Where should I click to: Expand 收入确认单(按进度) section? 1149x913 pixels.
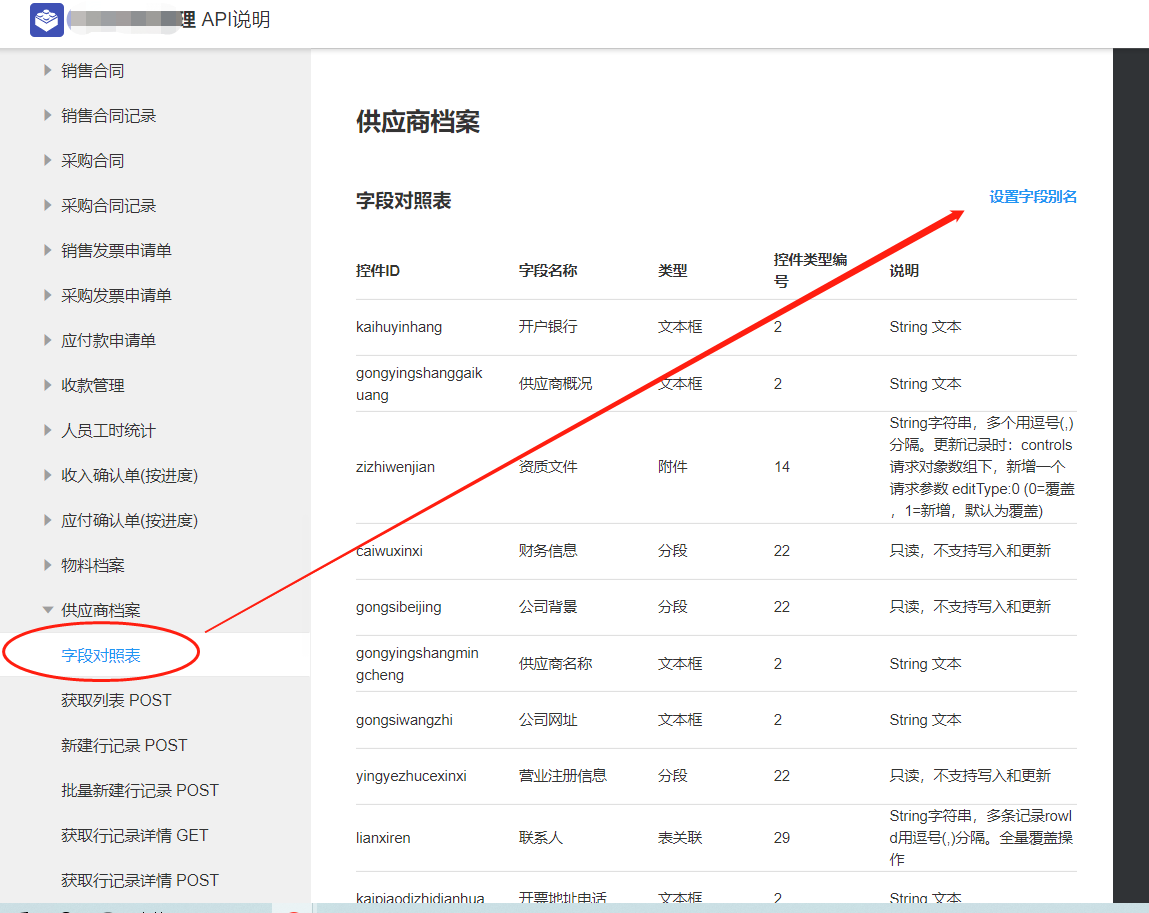point(47,476)
